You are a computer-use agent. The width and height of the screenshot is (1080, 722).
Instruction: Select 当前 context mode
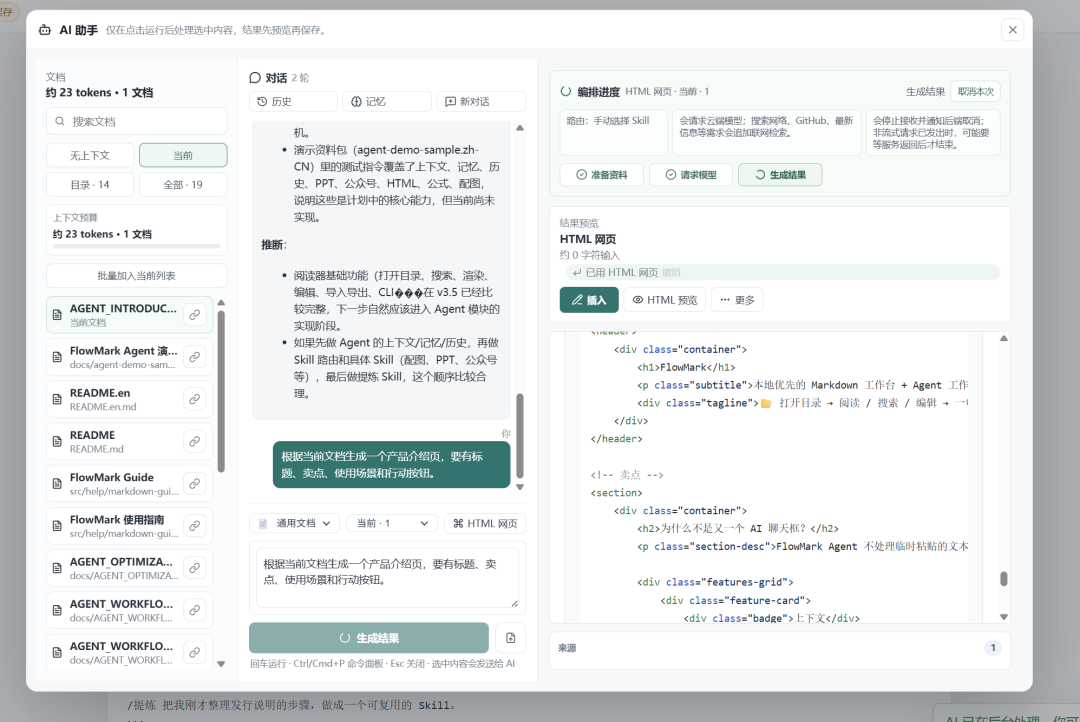(183, 155)
